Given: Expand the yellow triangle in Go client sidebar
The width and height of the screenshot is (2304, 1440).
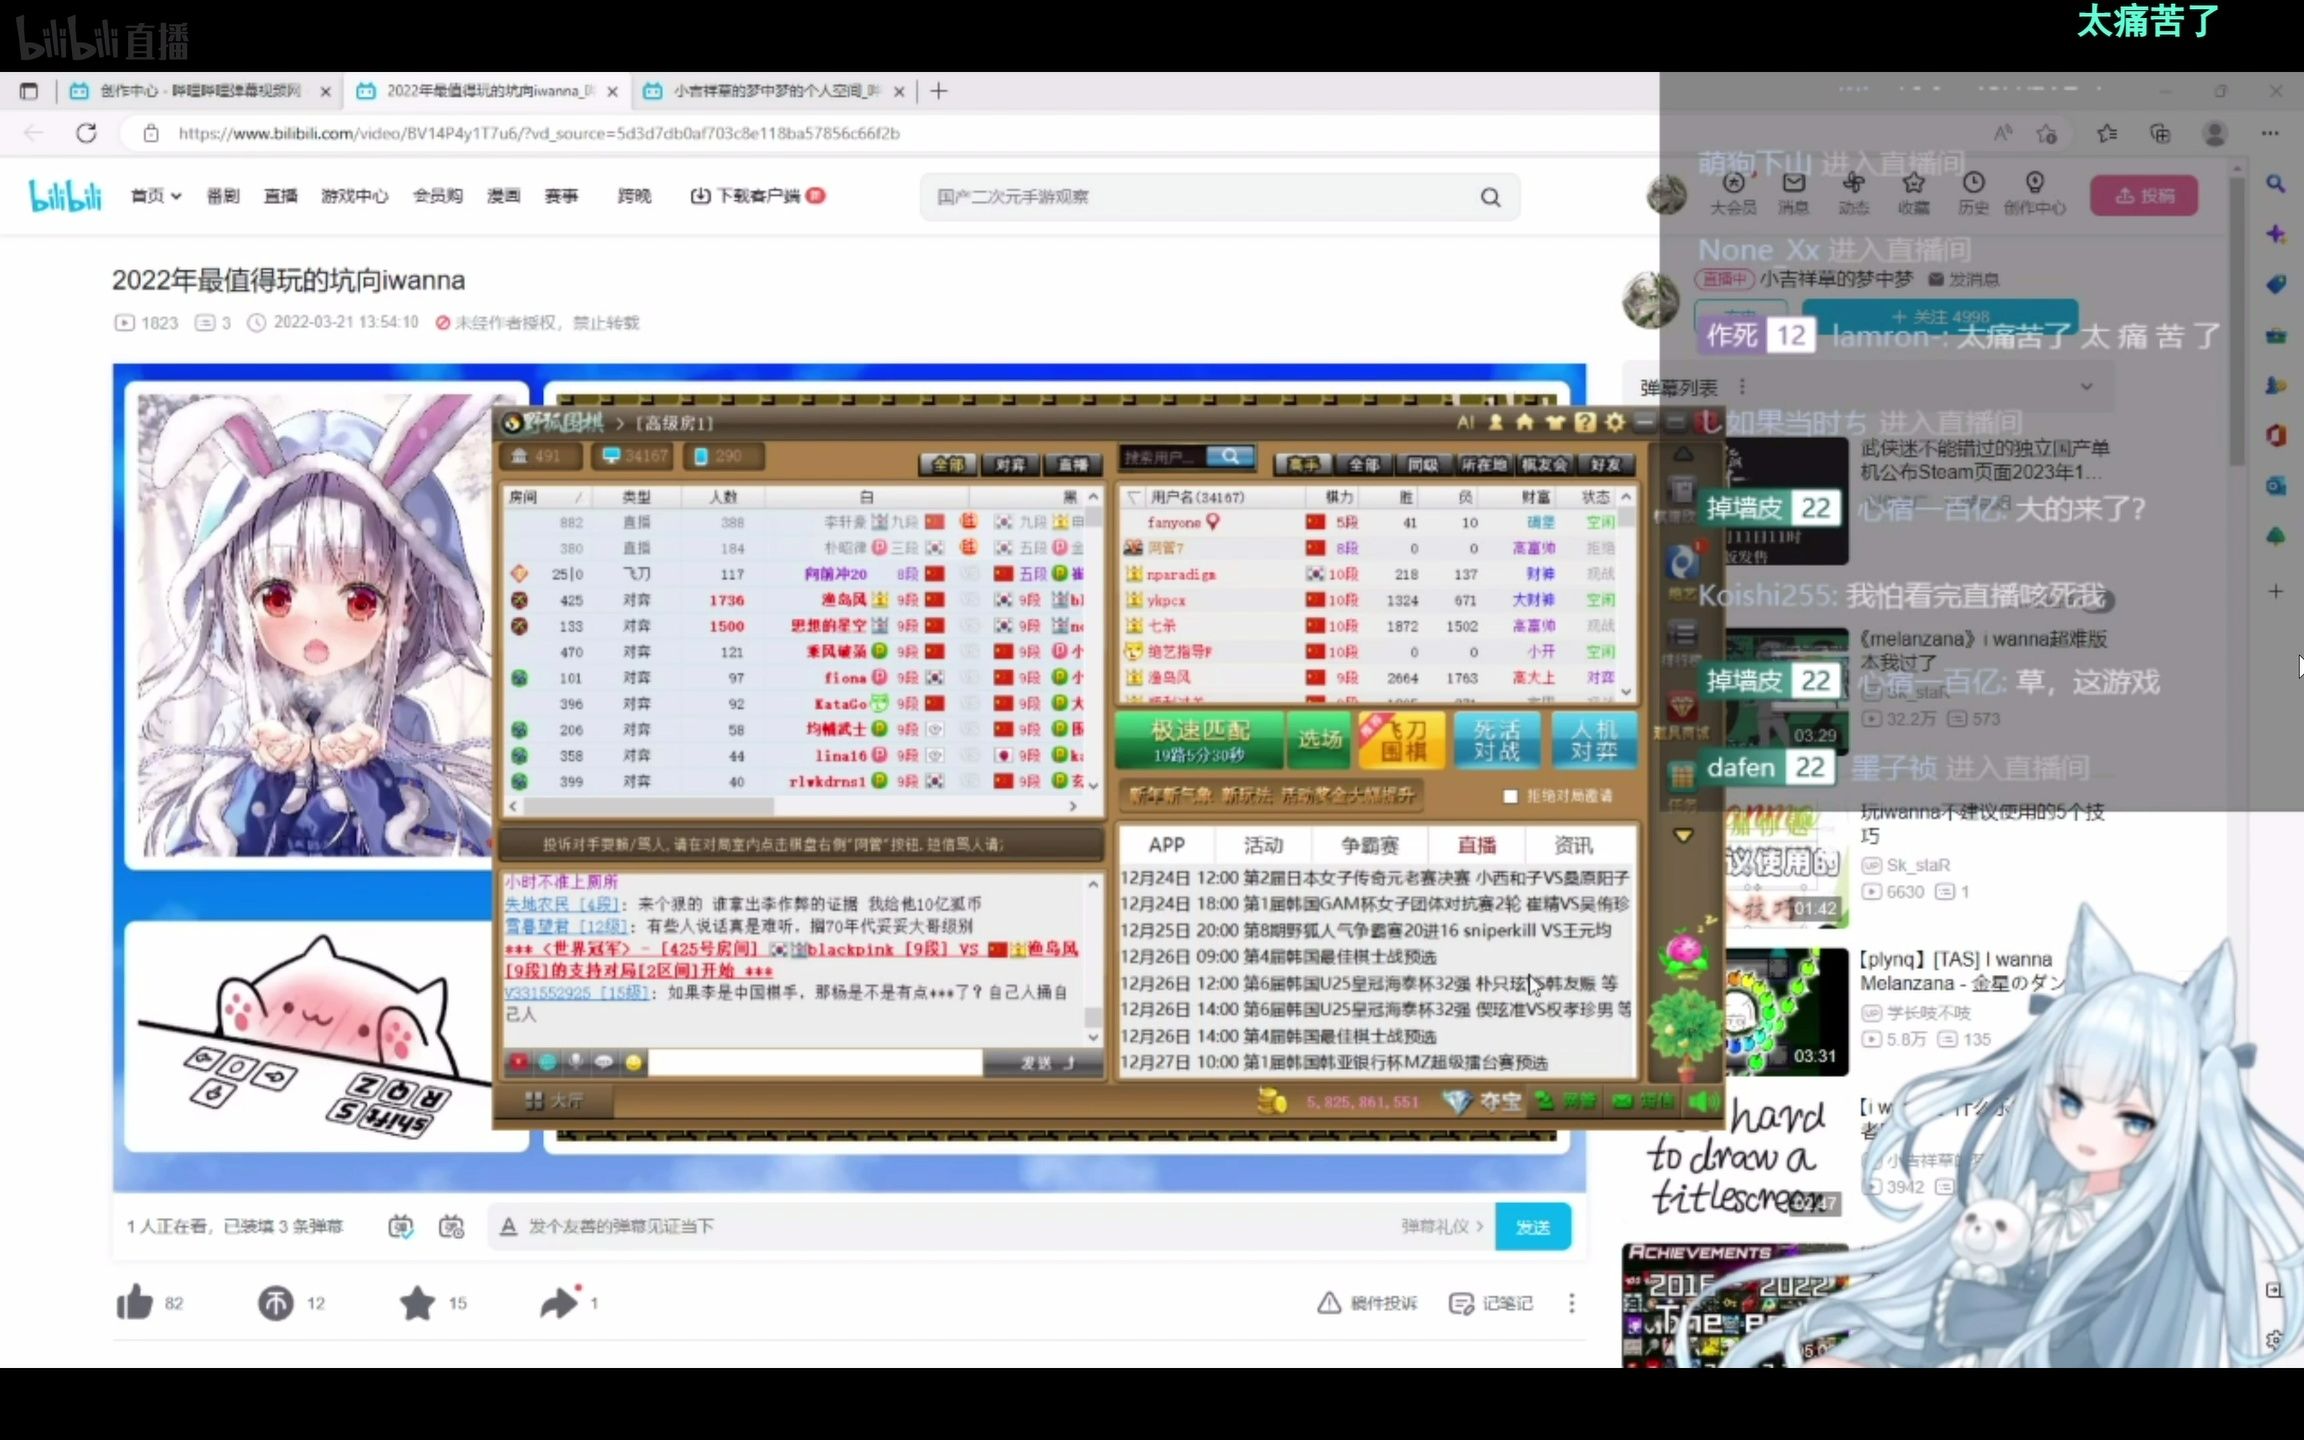Looking at the screenshot, I should coord(1683,835).
